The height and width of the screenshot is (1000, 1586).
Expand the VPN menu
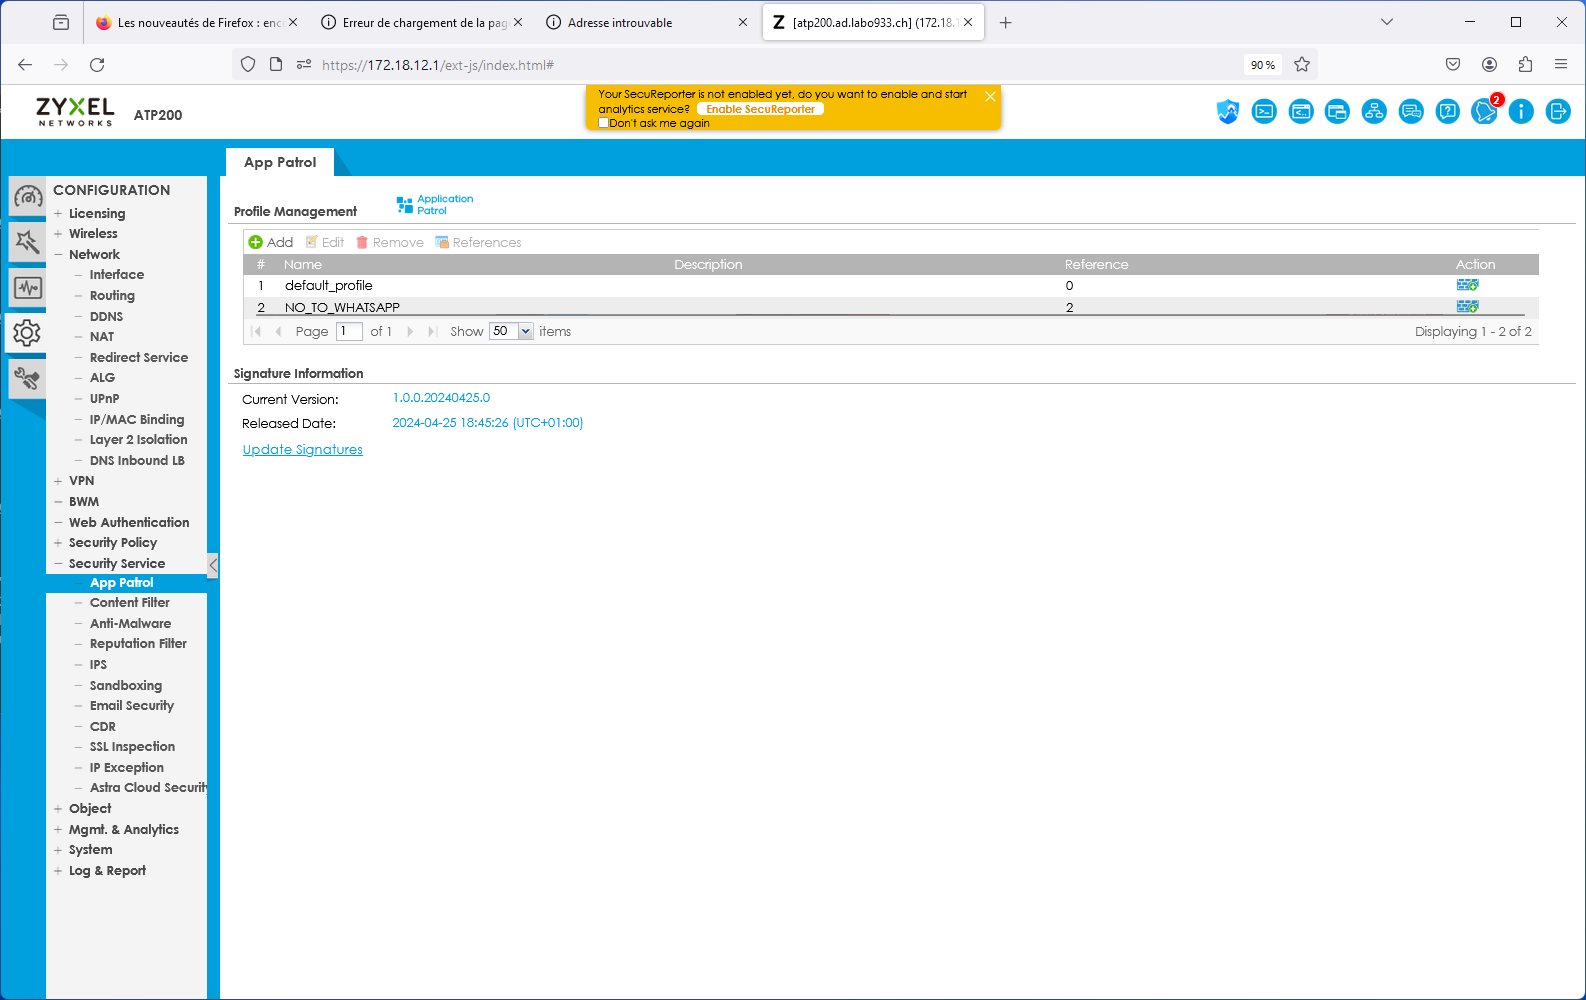pyautogui.click(x=58, y=481)
